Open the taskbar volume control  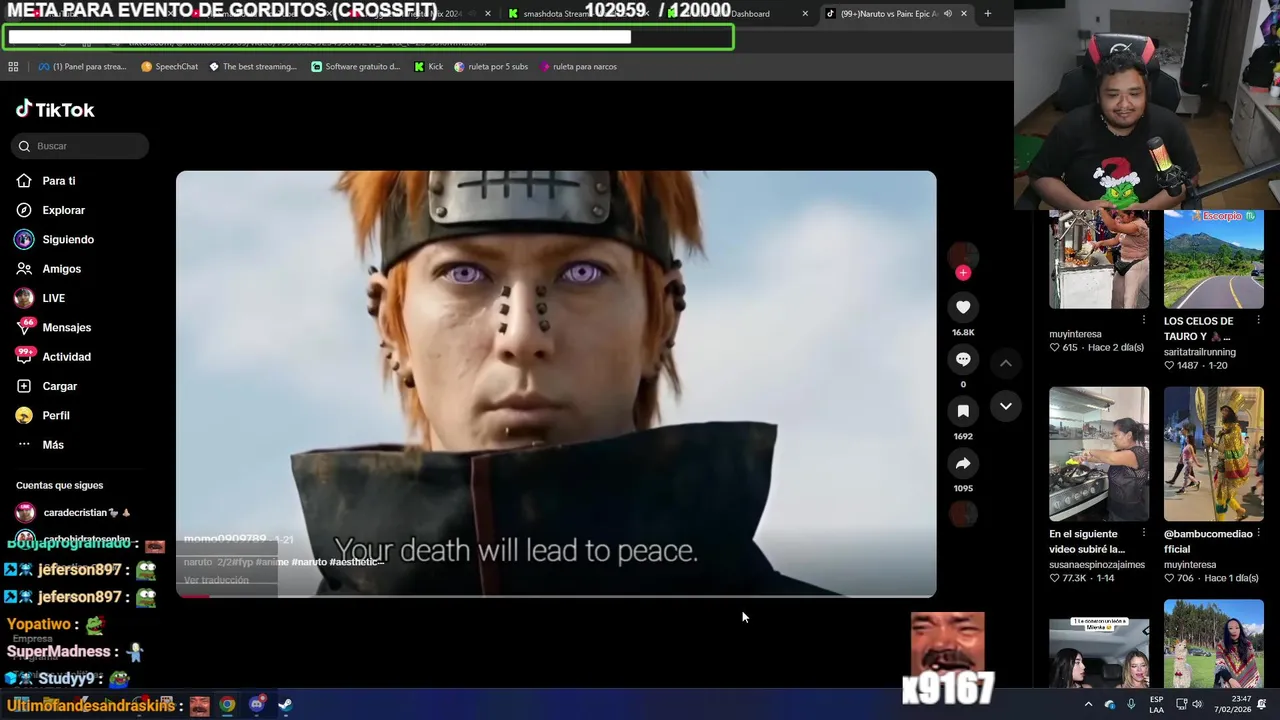point(1197,705)
